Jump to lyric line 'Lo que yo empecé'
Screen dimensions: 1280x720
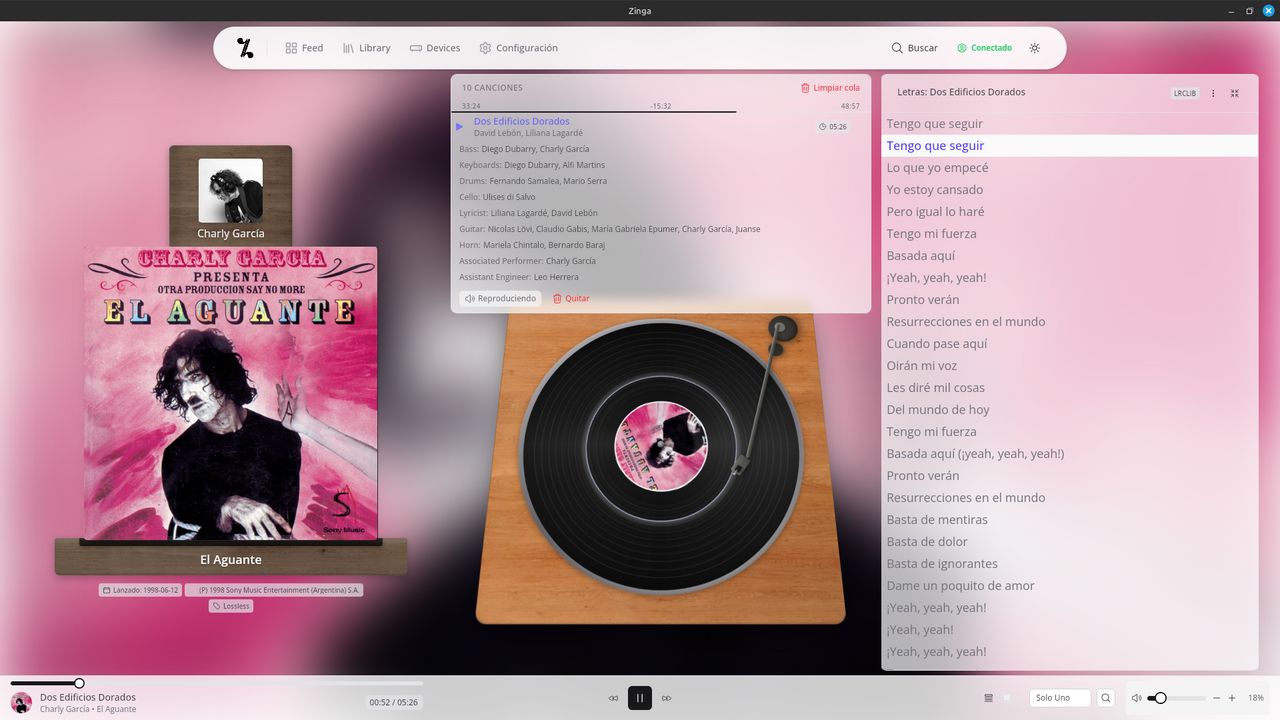pyautogui.click(x=1070, y=168)
